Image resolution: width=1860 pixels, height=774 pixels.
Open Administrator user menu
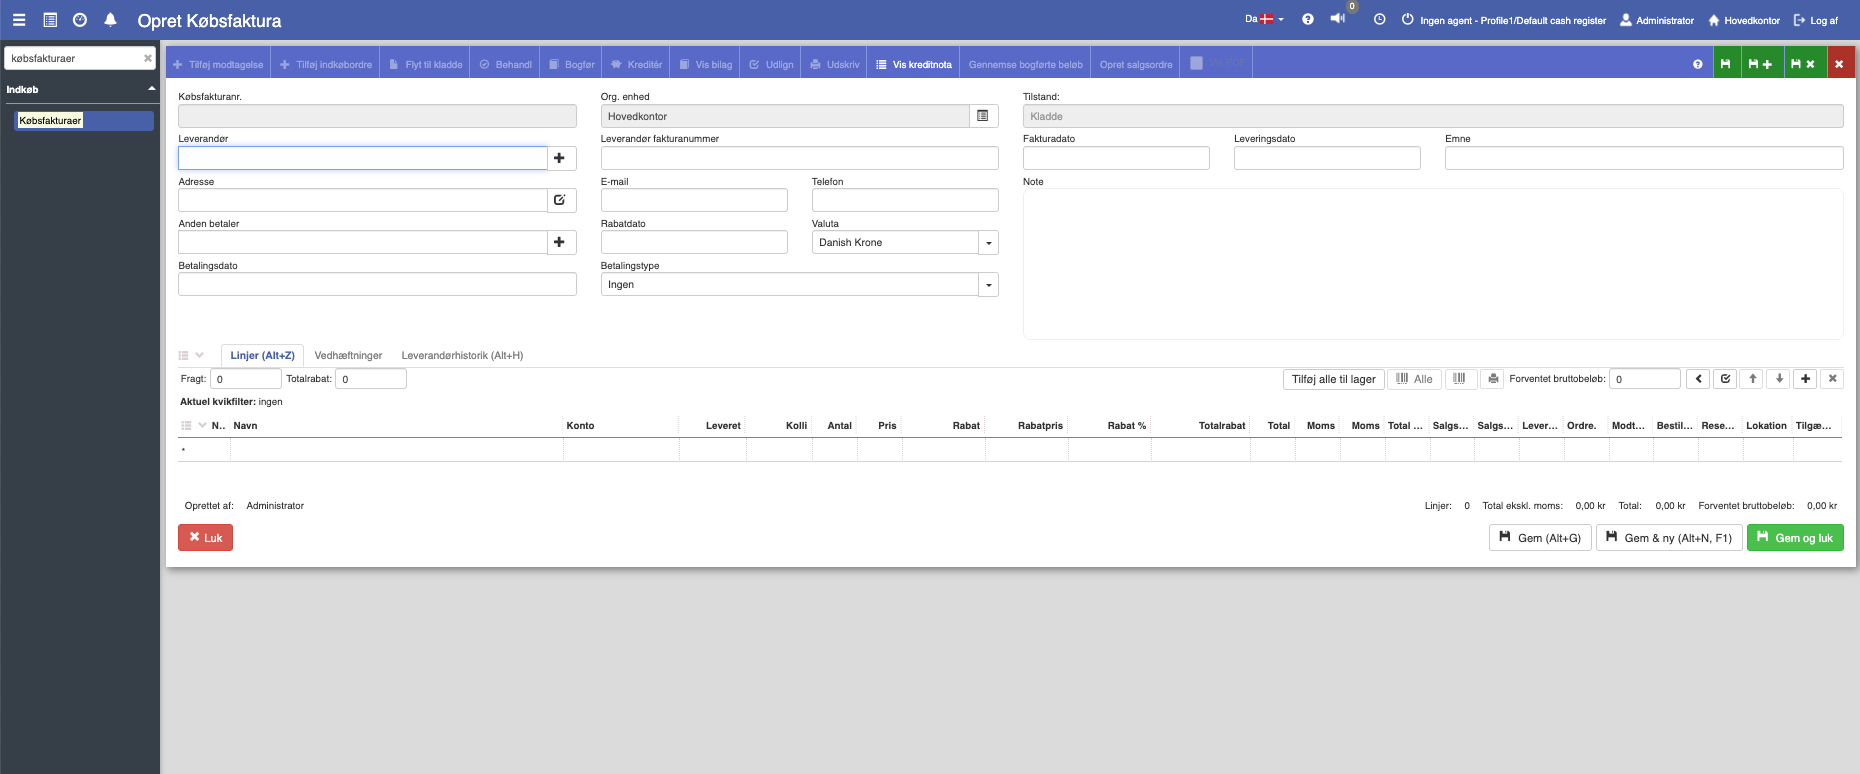[1657, 20]
